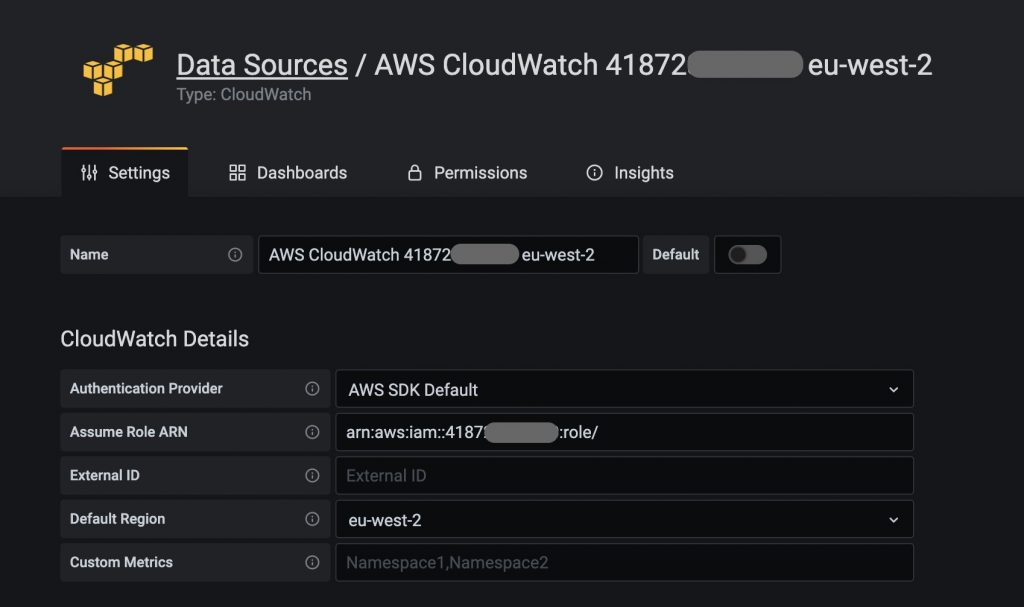The height and width of the screenshot is (607, 1024).
Task: Click the Assume Role ARN info icon
Action: click(312, 432)
